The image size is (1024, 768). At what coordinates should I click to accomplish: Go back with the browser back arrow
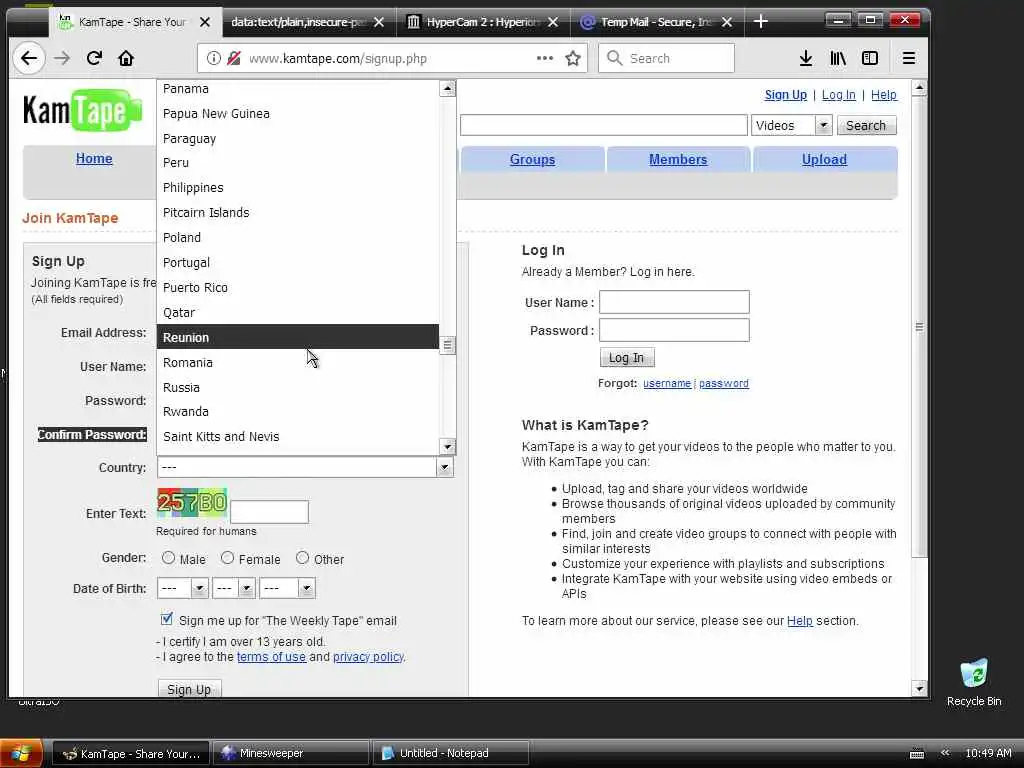tap(29, 58)
